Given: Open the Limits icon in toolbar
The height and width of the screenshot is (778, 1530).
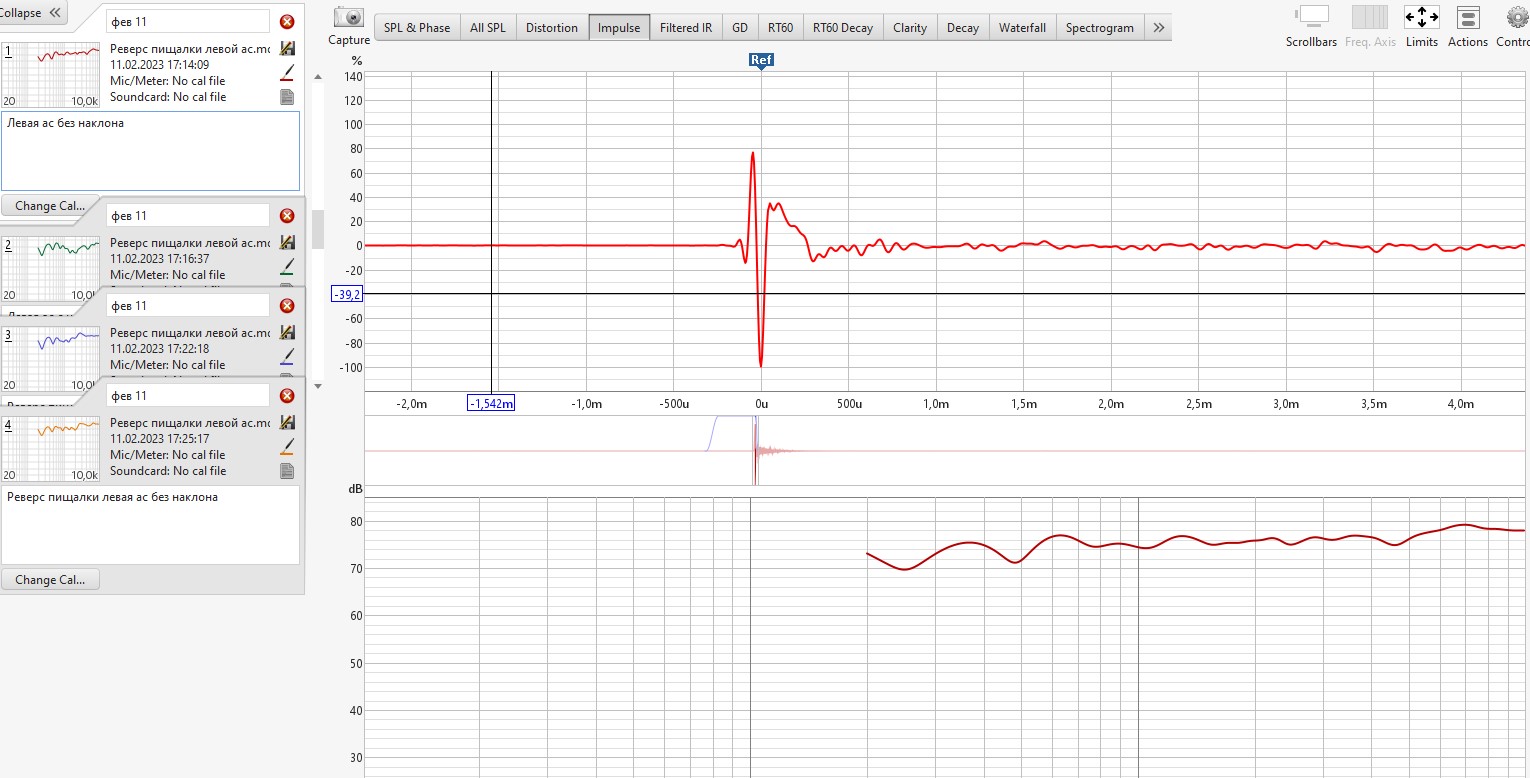Looking at the screenshot, I should click(x=1421, y=17).
